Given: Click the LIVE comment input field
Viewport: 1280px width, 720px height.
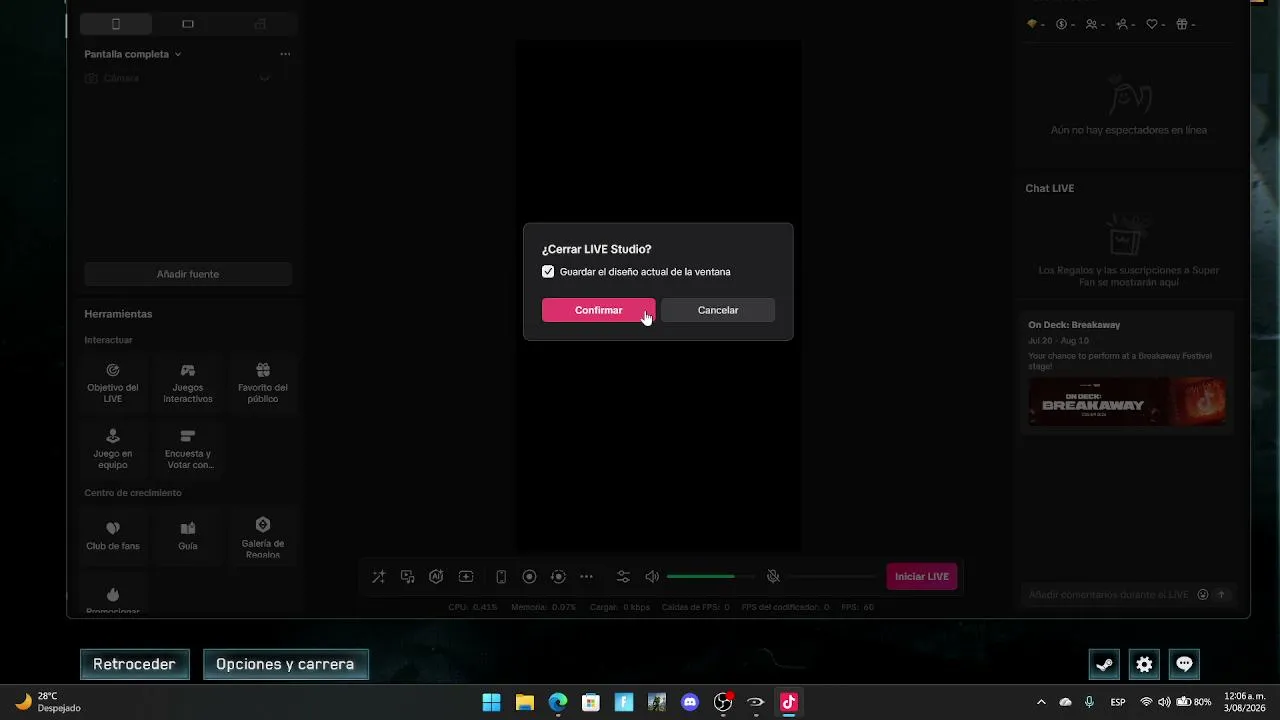Looking at the screenshot, I should [x=1110, y=594].
